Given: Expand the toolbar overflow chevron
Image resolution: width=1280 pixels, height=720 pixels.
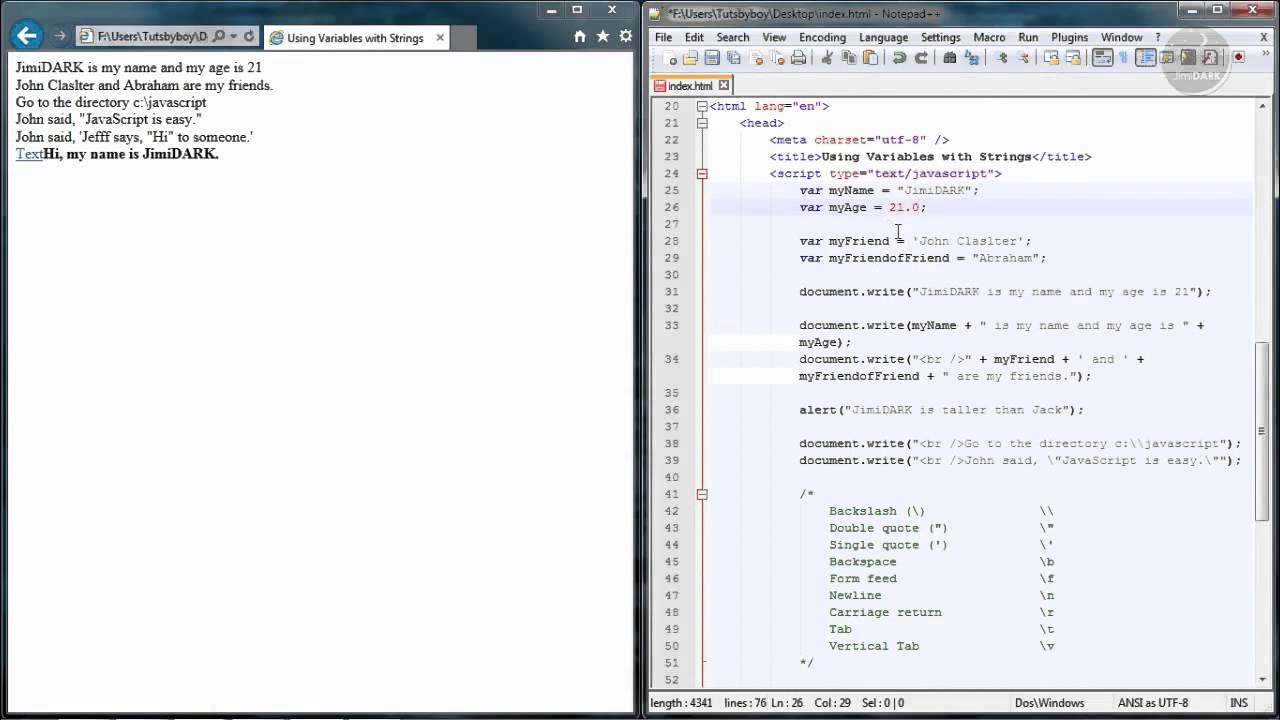Looking at the screenshot, I should coord(1265,54).
